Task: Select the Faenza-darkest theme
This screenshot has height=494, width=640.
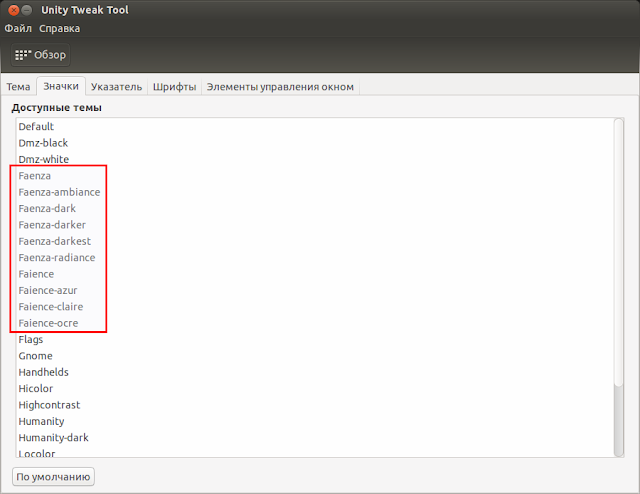Action: pos(315,241)
